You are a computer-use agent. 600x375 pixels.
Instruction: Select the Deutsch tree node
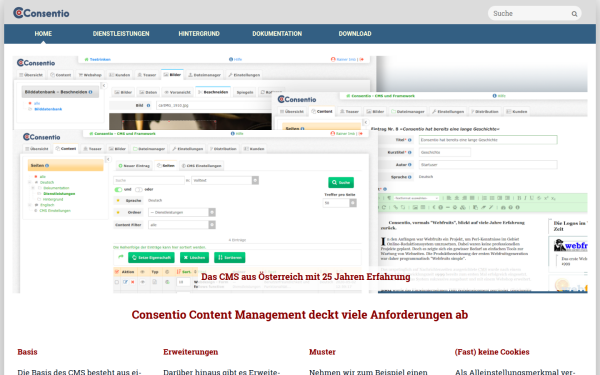[x=47, y=183]
